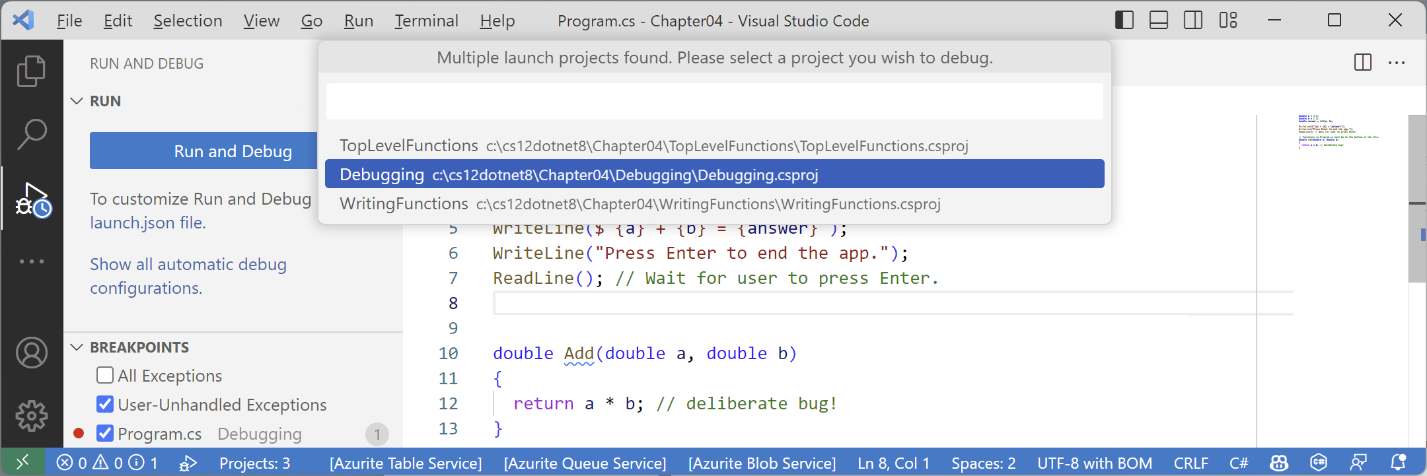Image resolution: width=1427 pixels, height=476 pixels.
Task: Change language mode via C# indicator
Action: coord(1238,463)
